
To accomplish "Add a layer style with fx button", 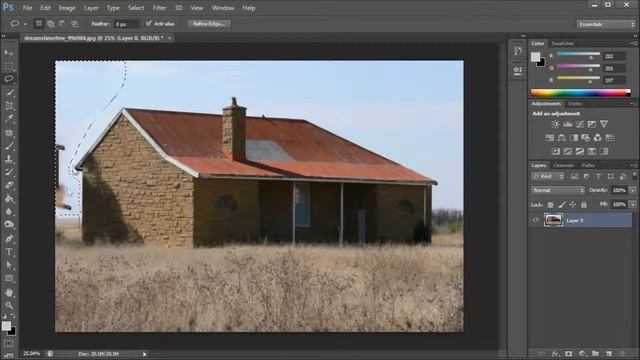I will [555, 353].
